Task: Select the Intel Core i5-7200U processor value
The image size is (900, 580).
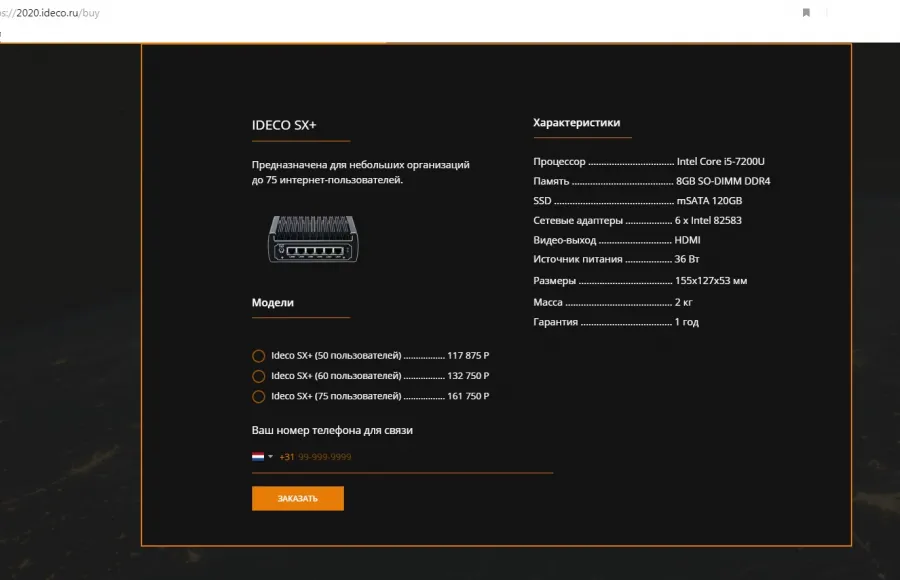Action: coord(720,161)
